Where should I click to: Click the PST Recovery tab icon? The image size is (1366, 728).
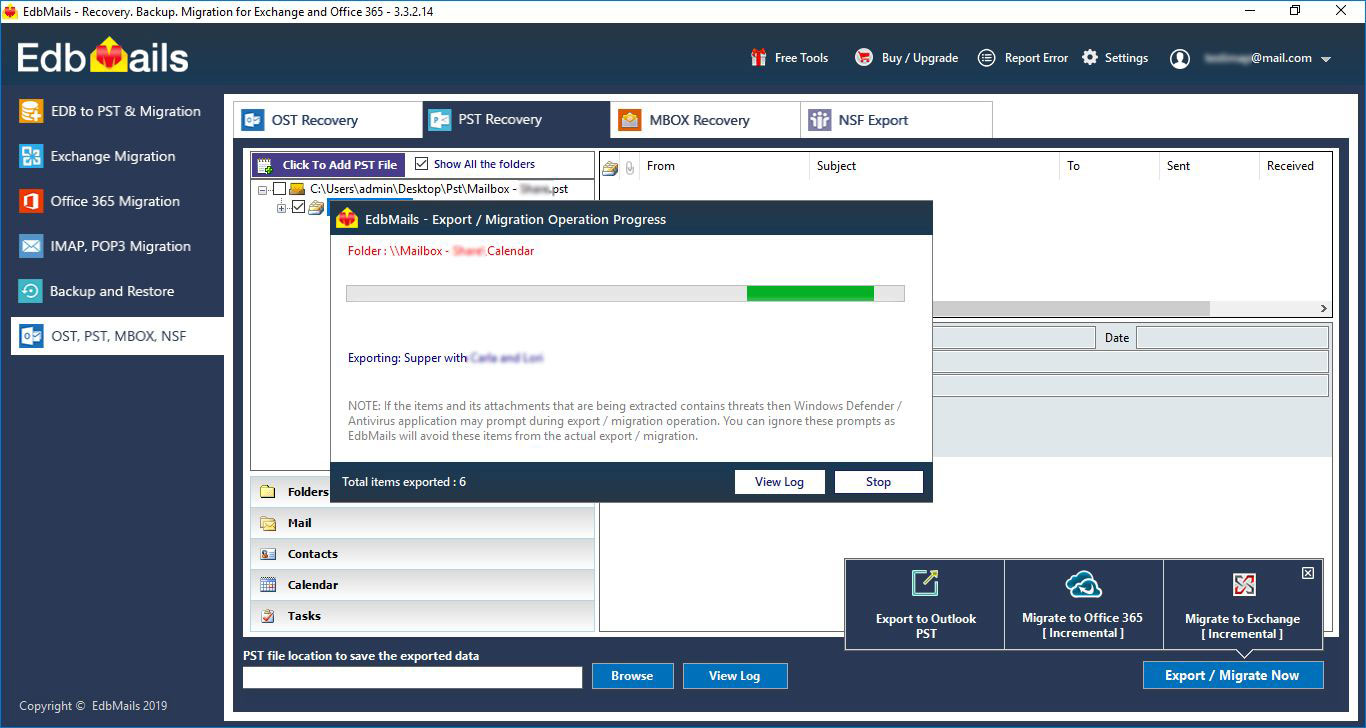coord(440,120)
